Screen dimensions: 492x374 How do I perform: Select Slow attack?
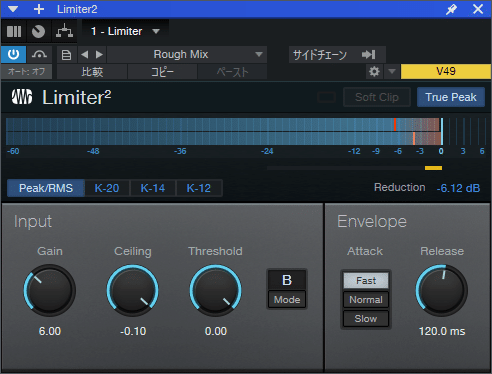[366, 319]
